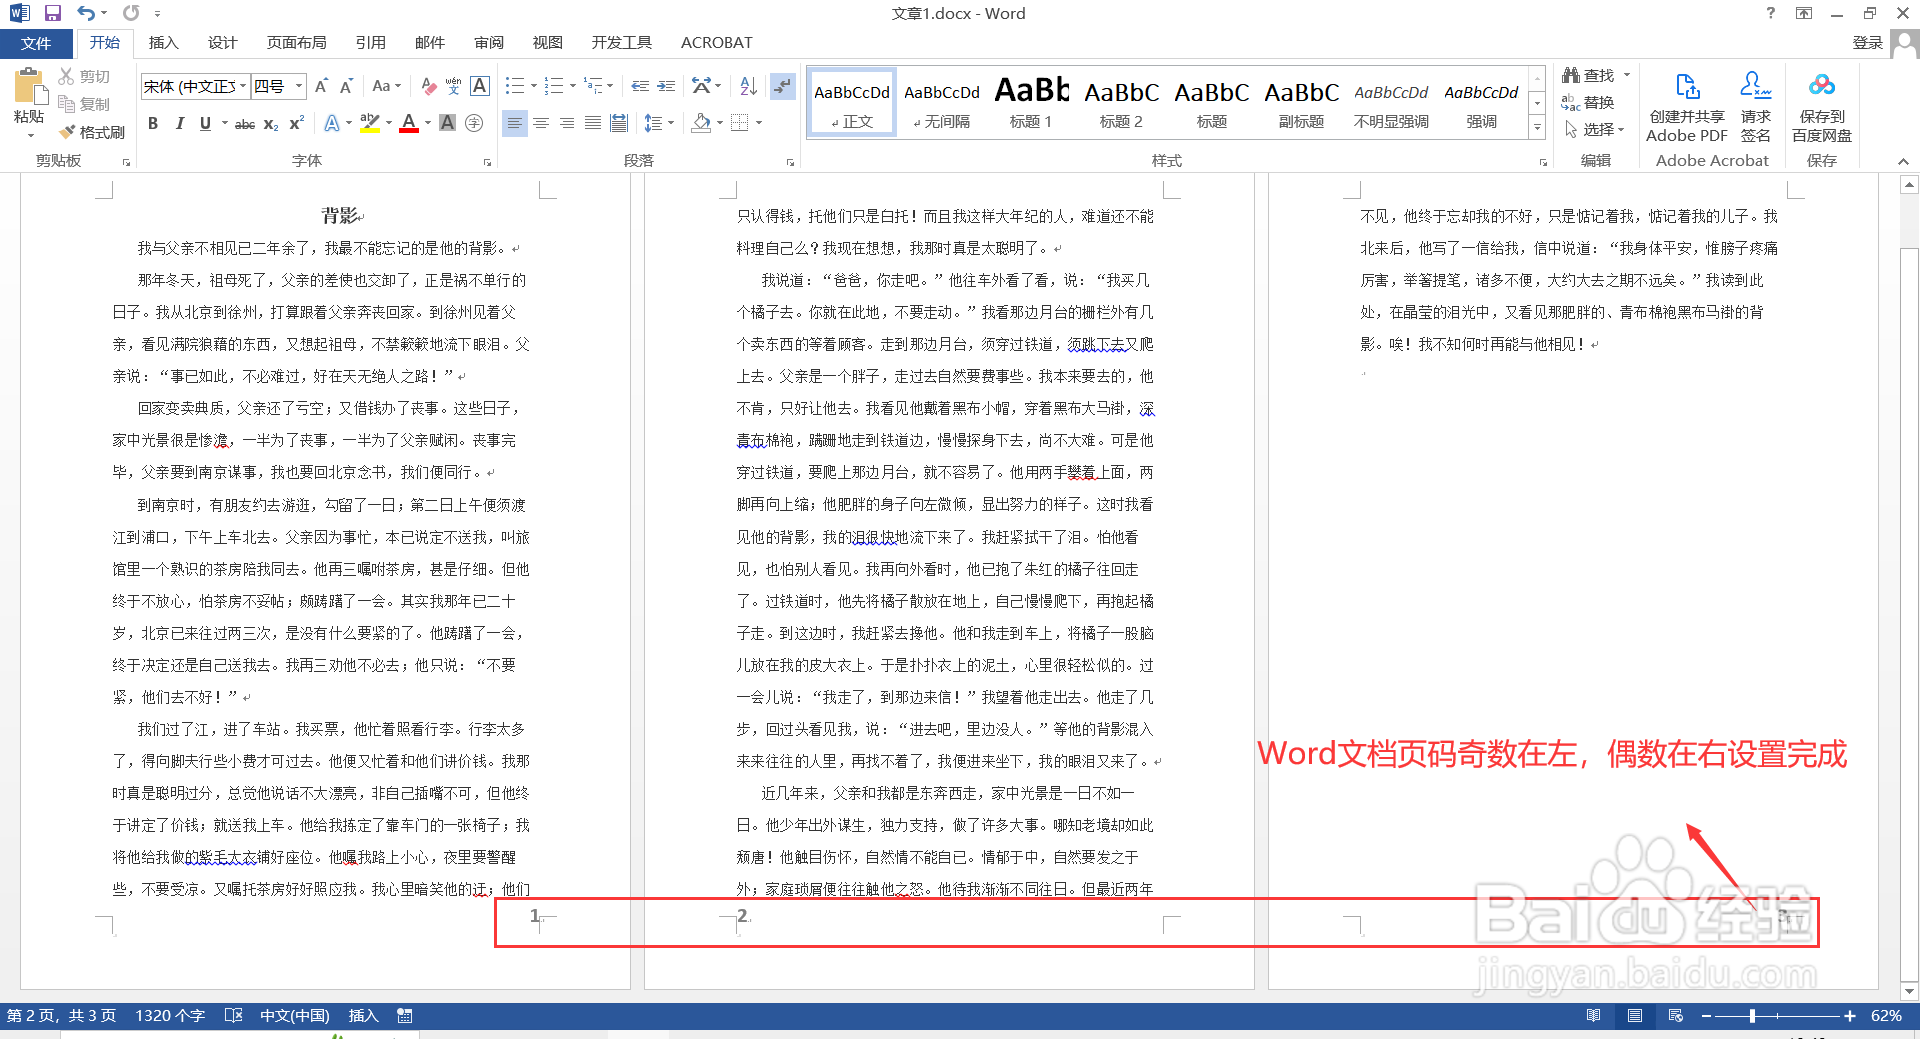
Task: Click the 62% zoom level
Action: click(x=1886, y=1016)
